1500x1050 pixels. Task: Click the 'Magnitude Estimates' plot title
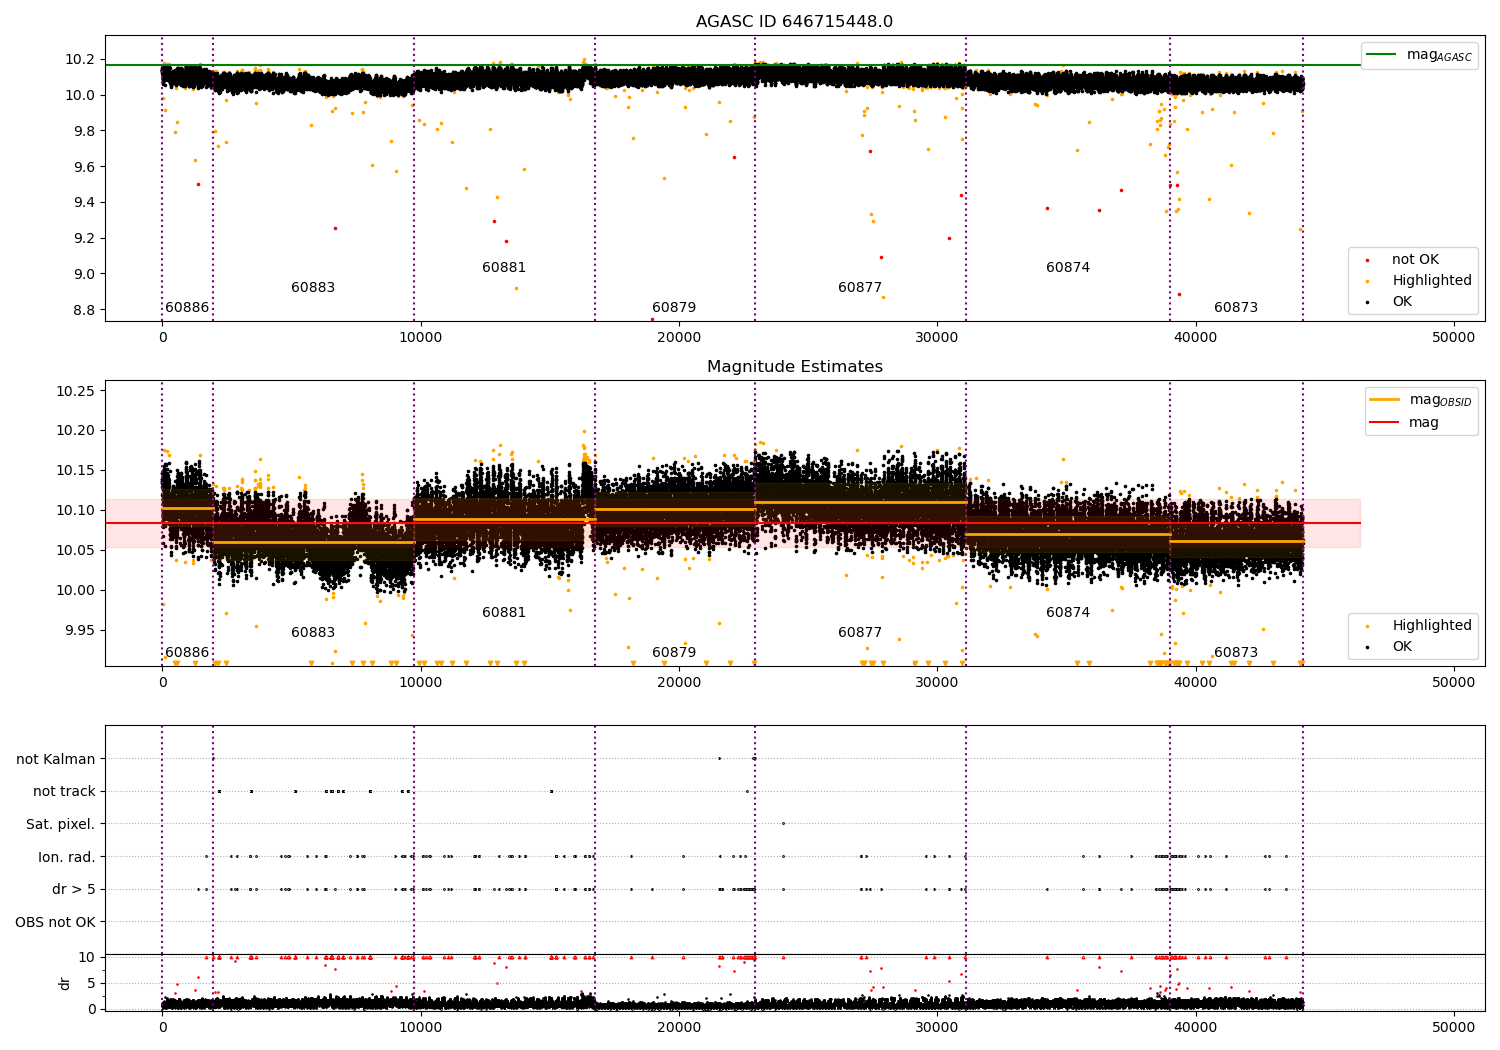(794, 367)
